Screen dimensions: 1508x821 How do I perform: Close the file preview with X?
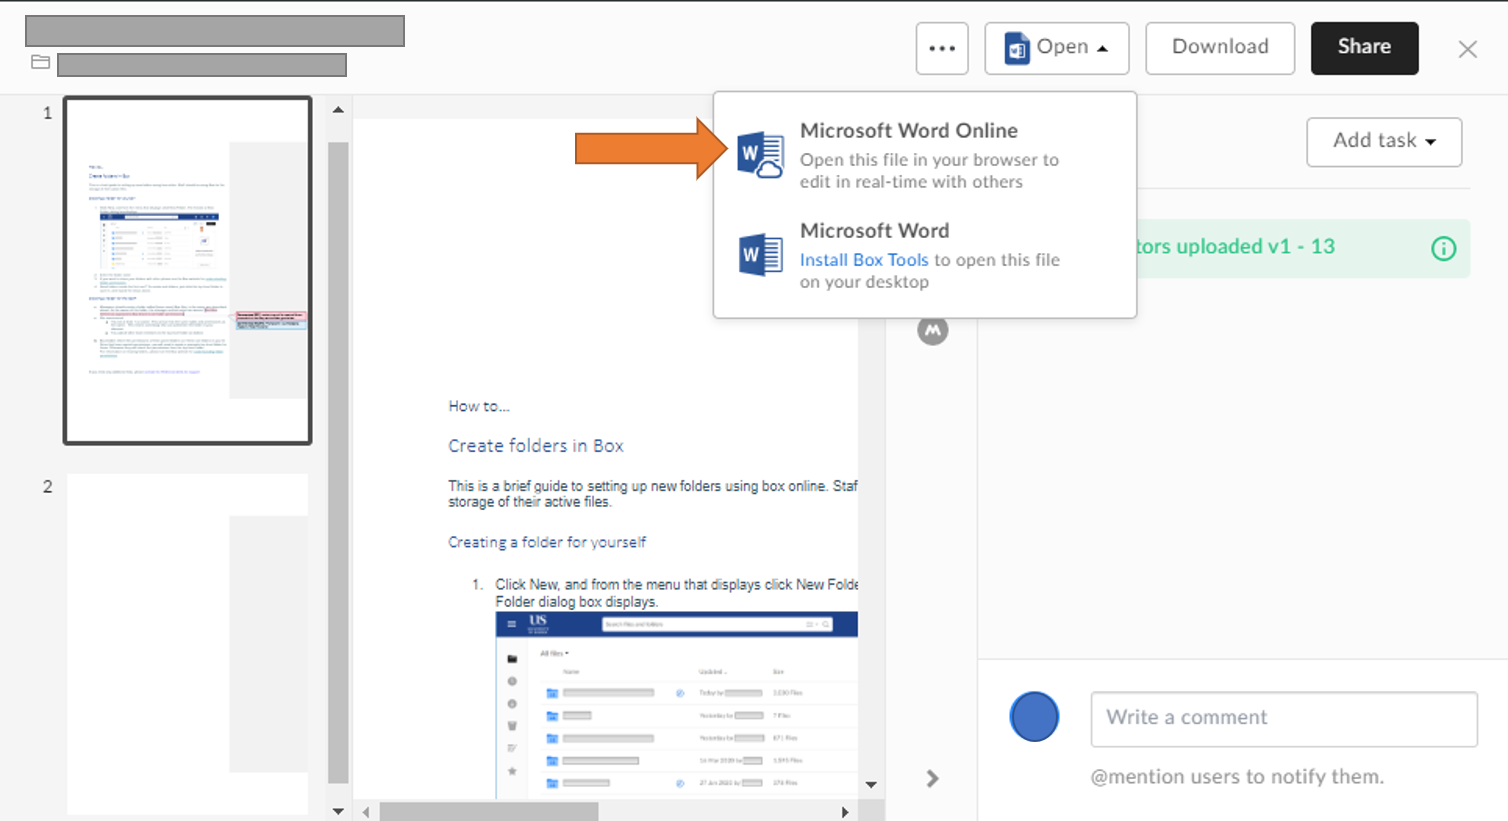point(1467,49)
